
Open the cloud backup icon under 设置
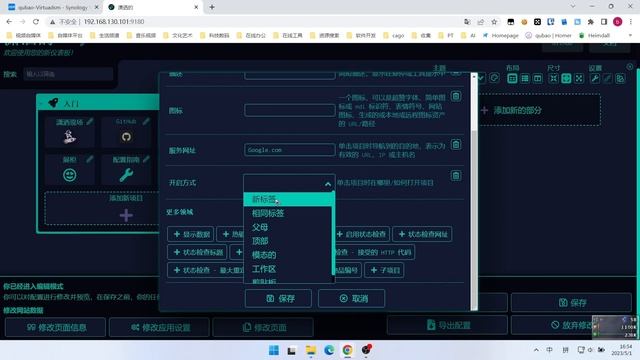point(620,78)
